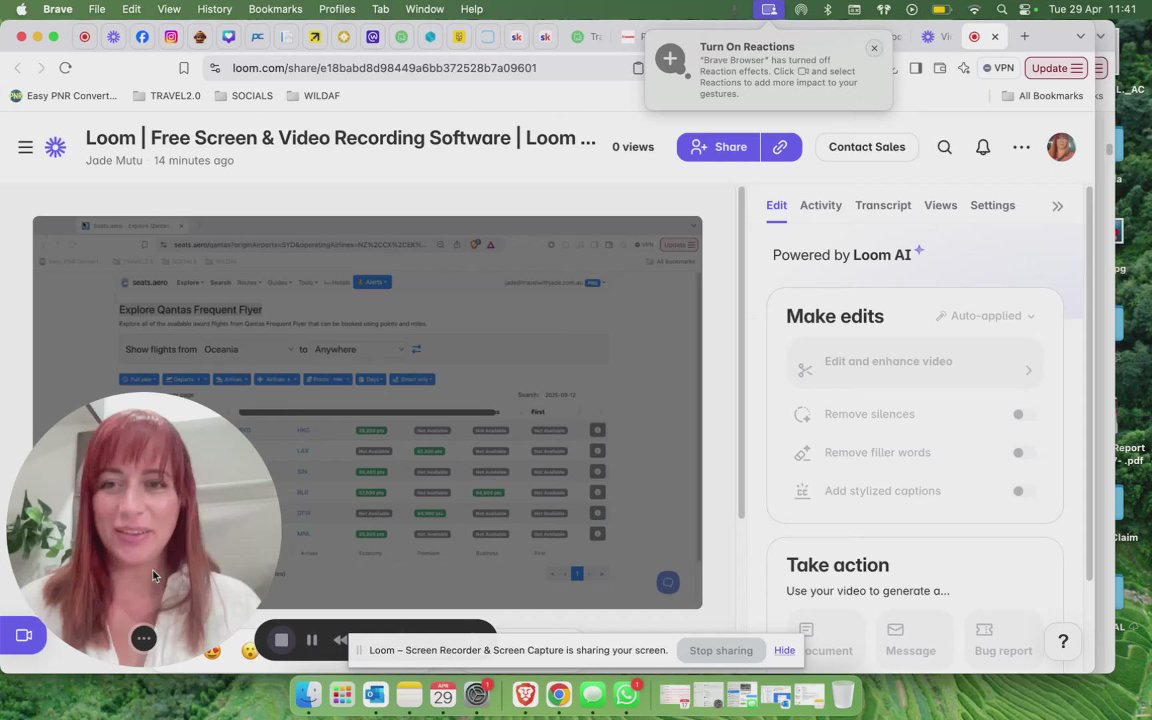
Task: Expand Edit and enhance video option
Action: tap(915, 362)
